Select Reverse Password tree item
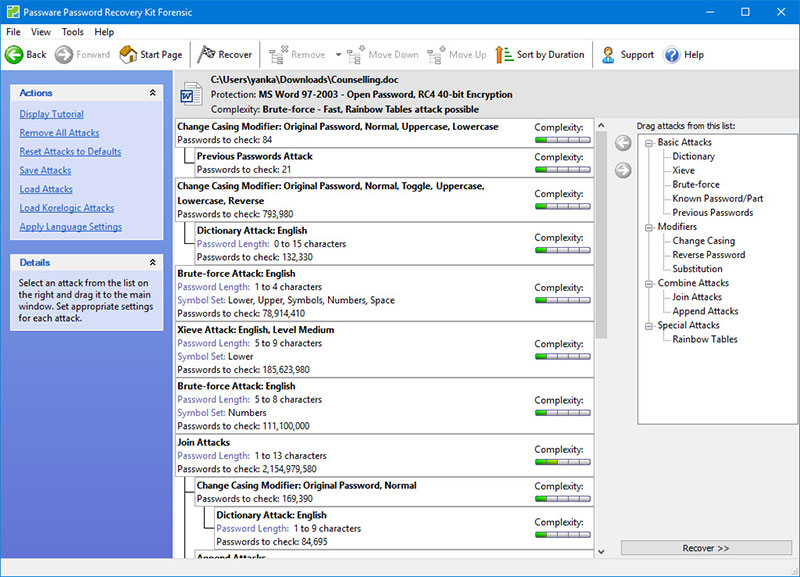800x577 pixels. [x=709, y=255]
